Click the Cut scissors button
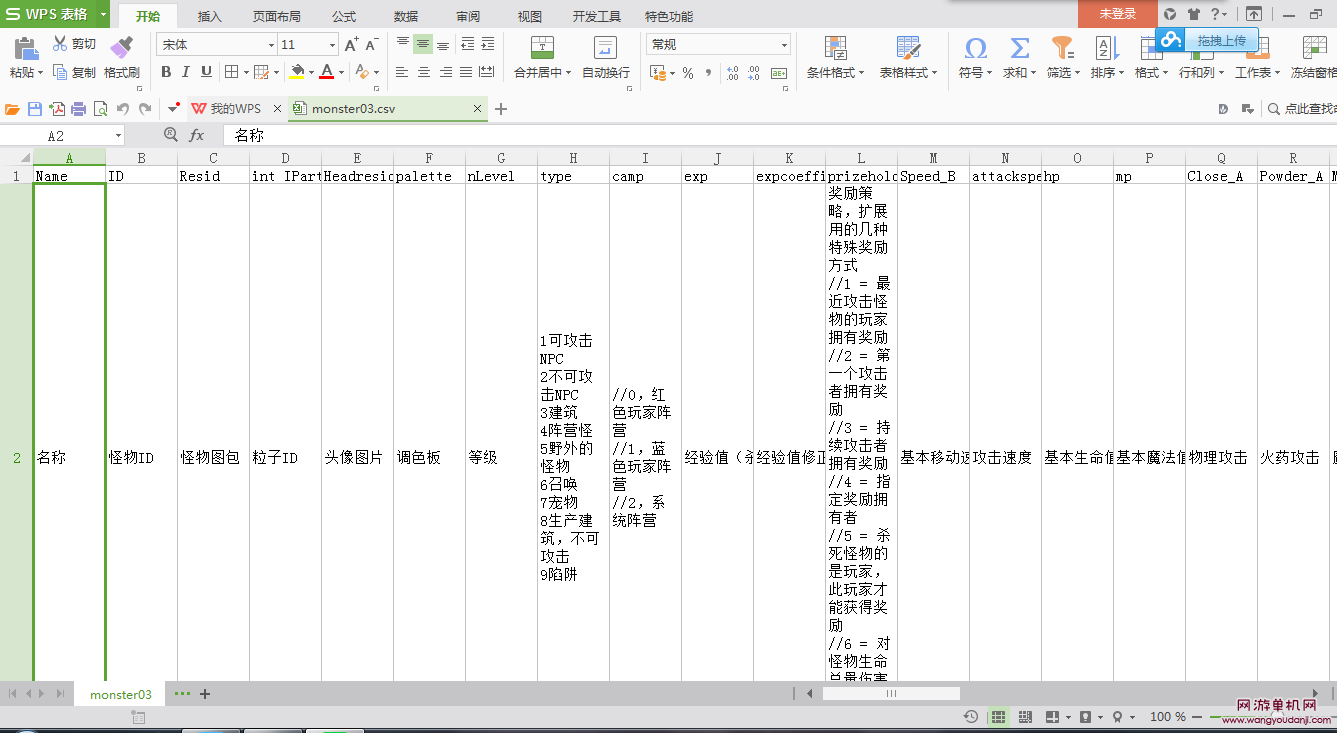Screen dimensions: 1337x733 pyautogui.click(x=74, y=44)
